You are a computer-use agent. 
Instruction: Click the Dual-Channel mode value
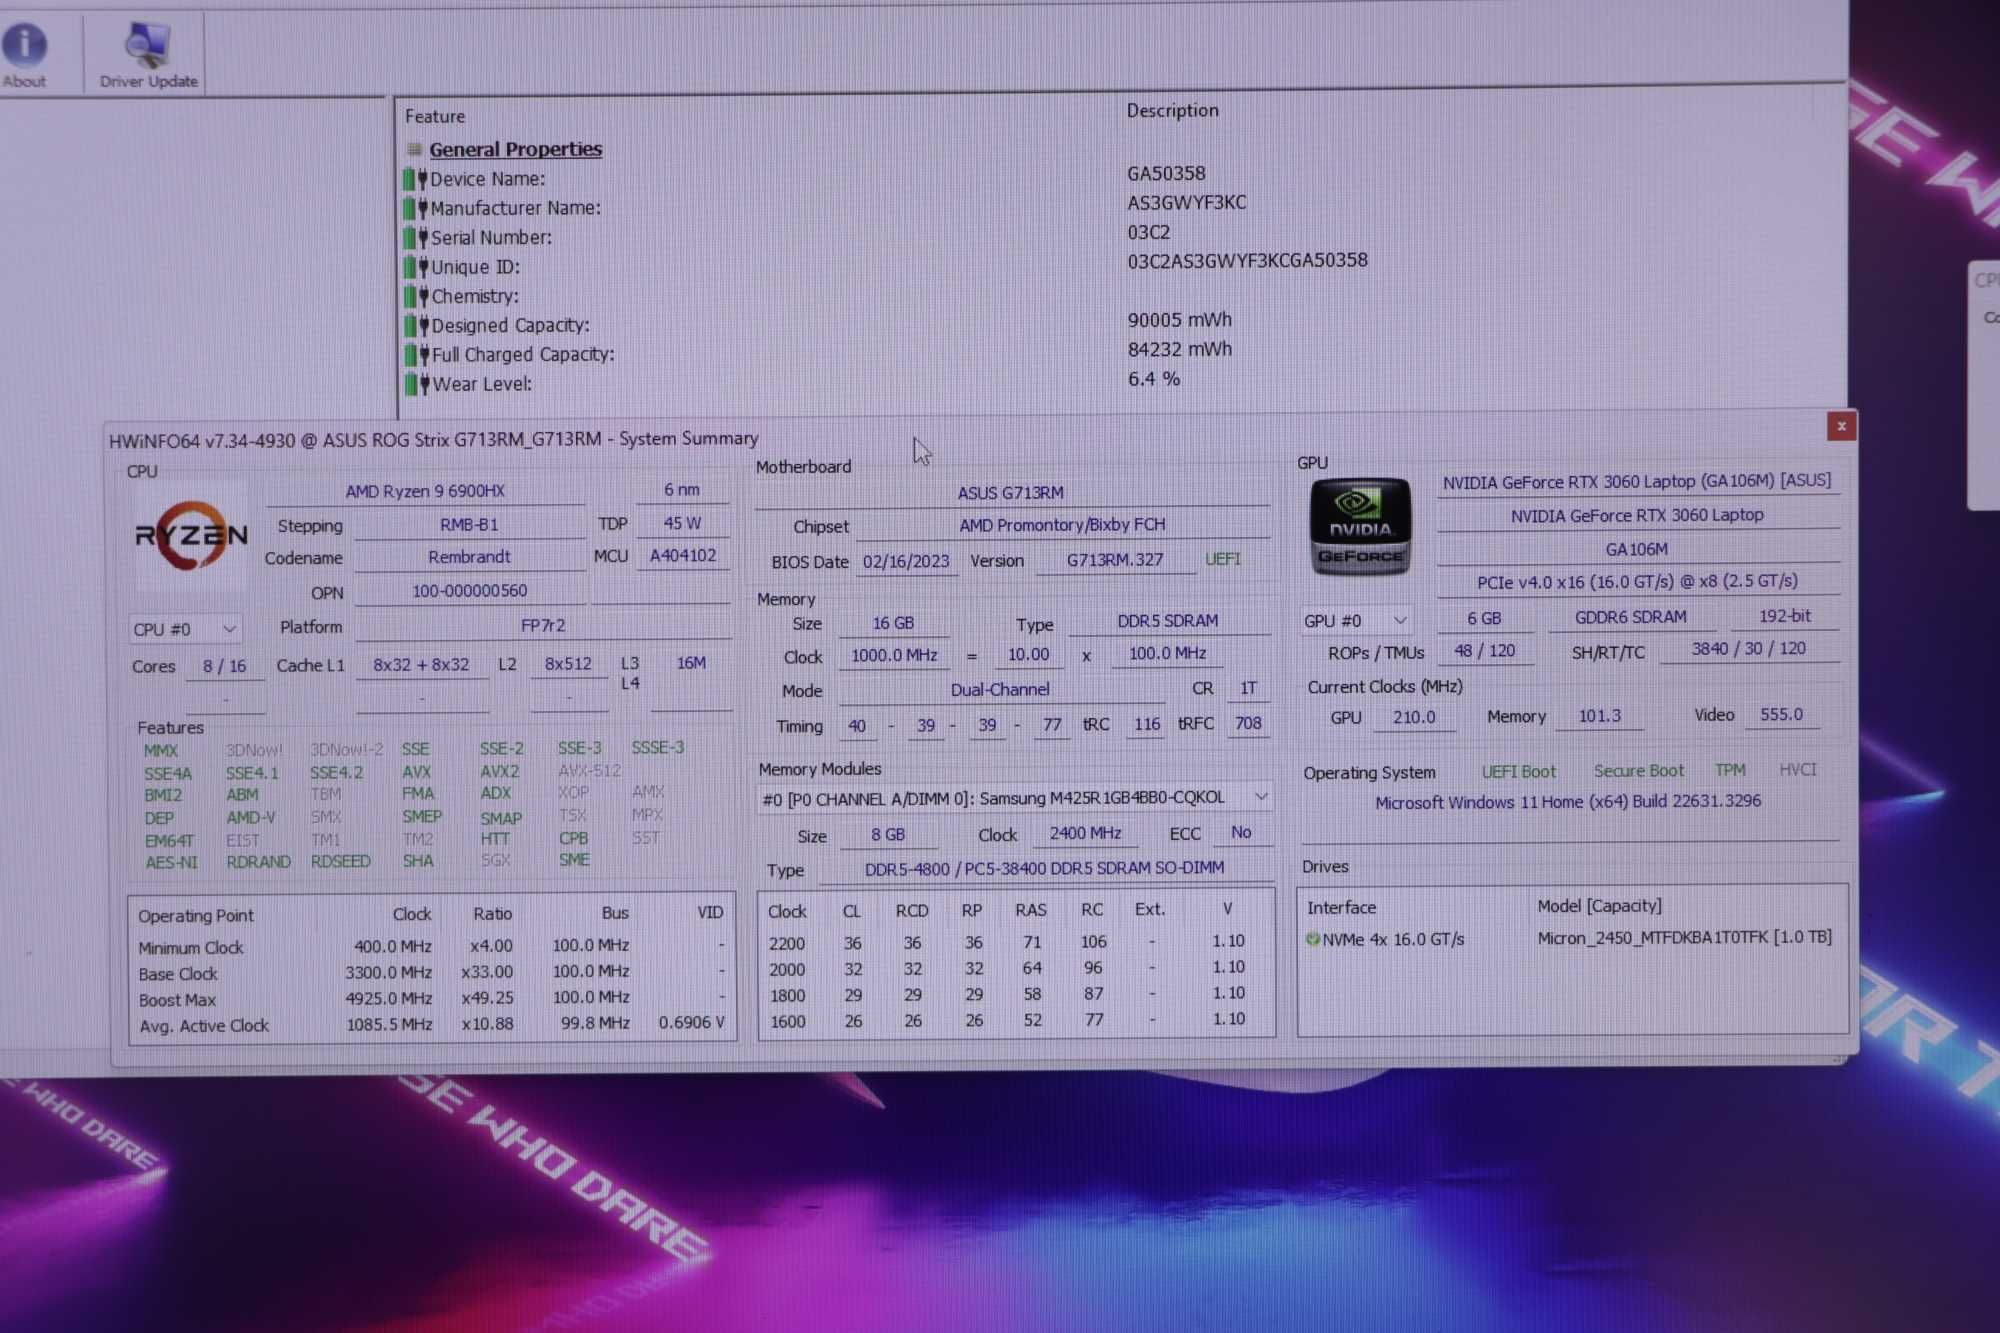pyautogui.click(x=1000, y=690)
